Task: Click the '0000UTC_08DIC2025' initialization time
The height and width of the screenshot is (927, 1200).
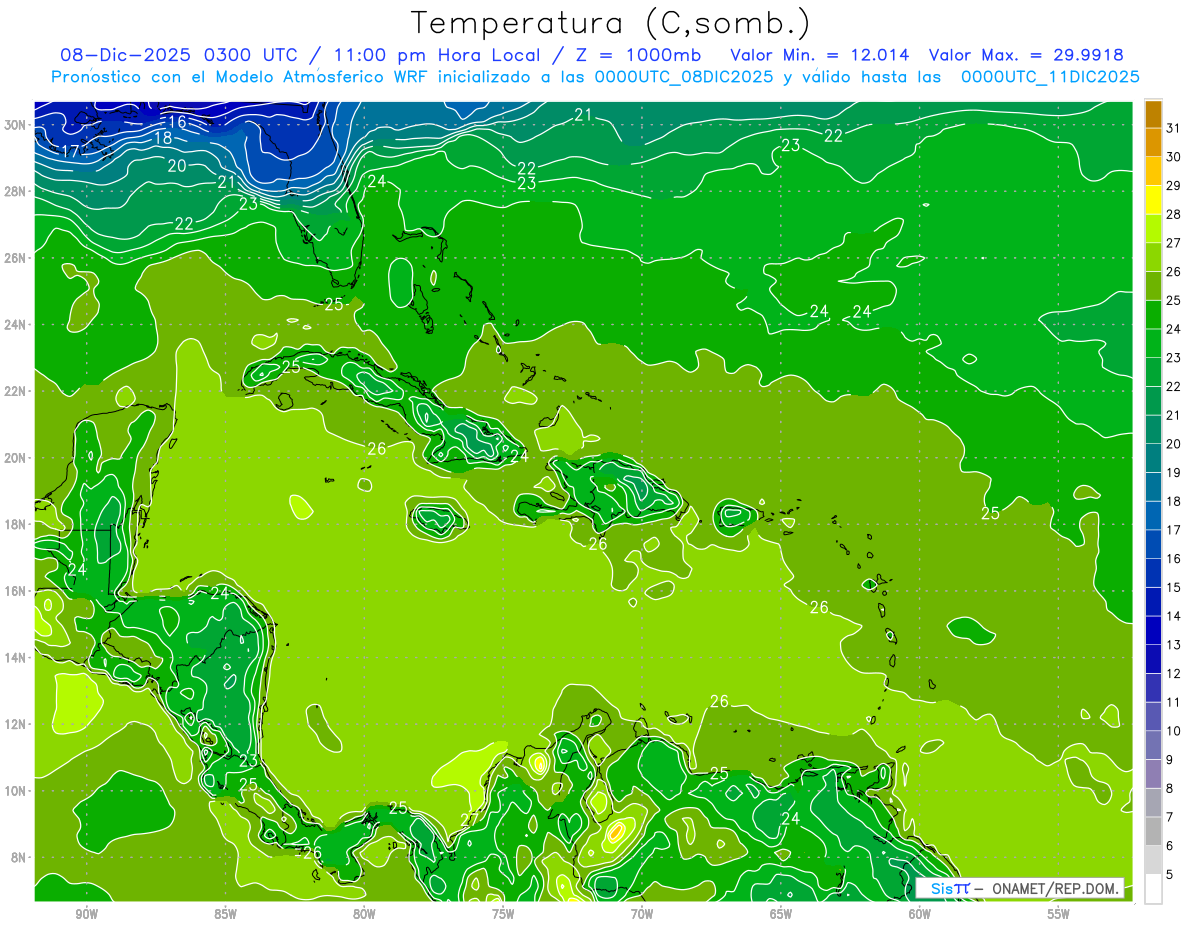Action: (x=684, y=77)
